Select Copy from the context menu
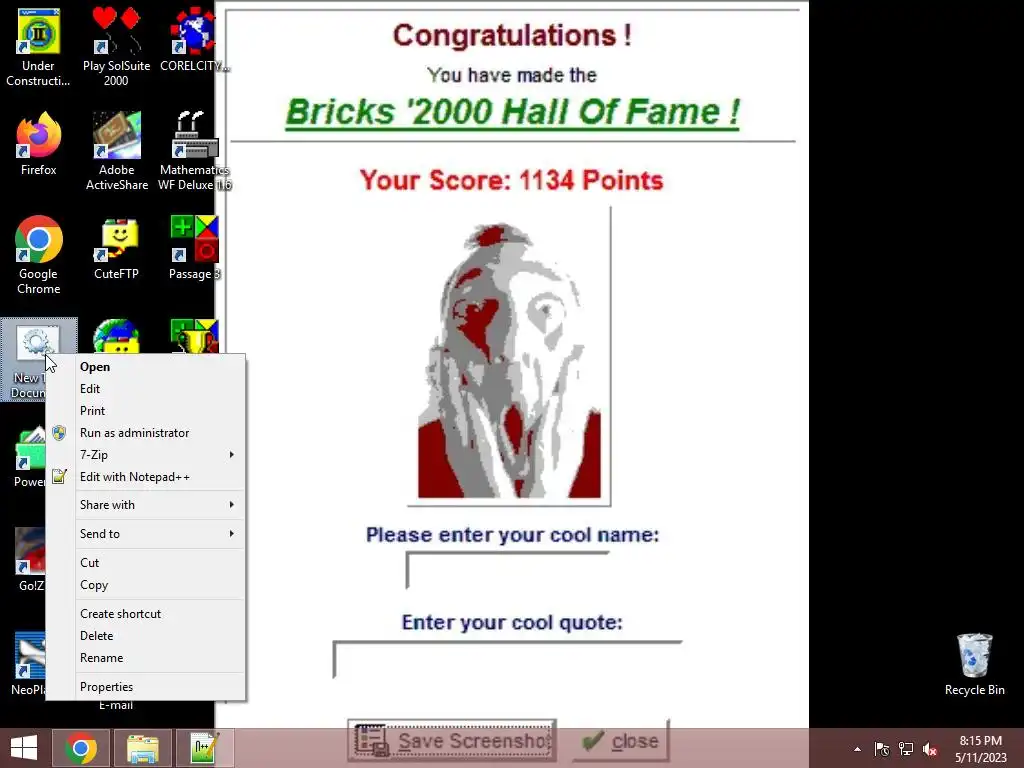The width and height of the screenshot is (1024, 768). (146, 585)
